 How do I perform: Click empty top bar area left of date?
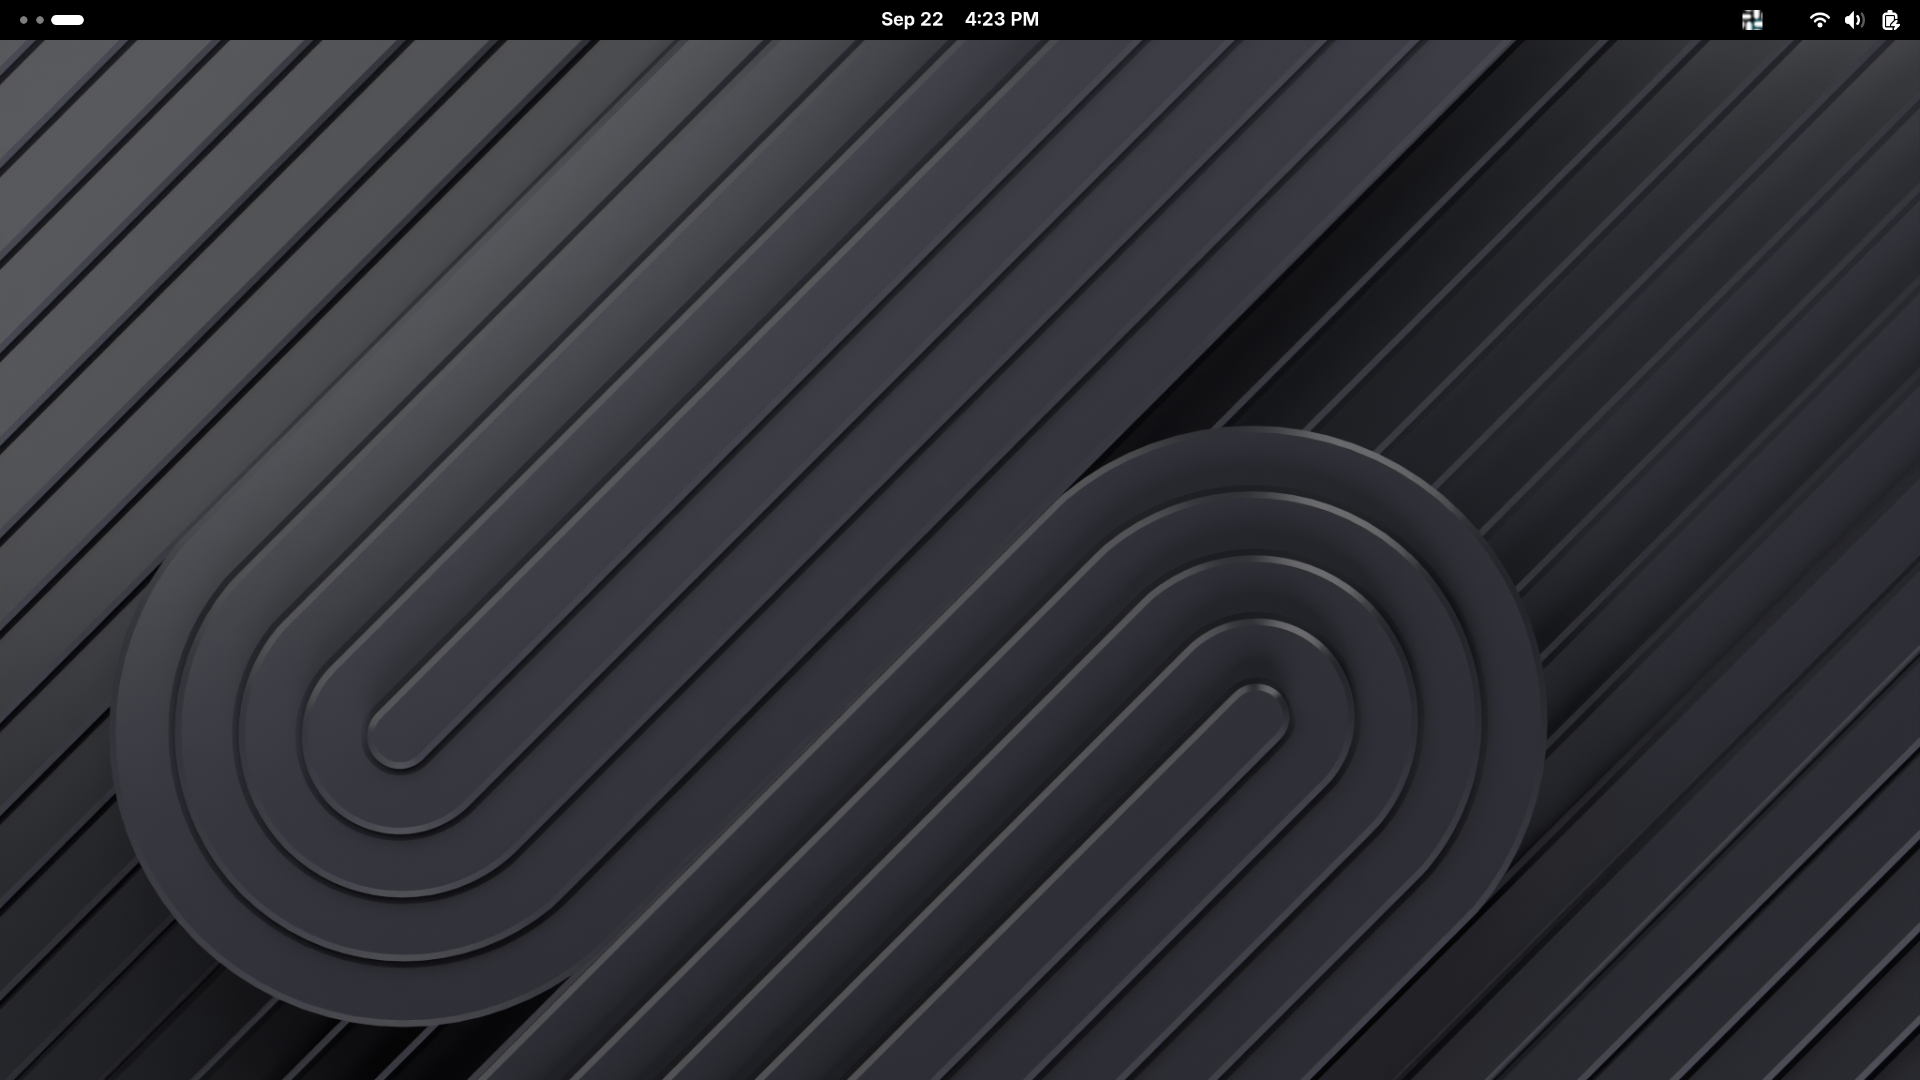[x=500, y=20]
